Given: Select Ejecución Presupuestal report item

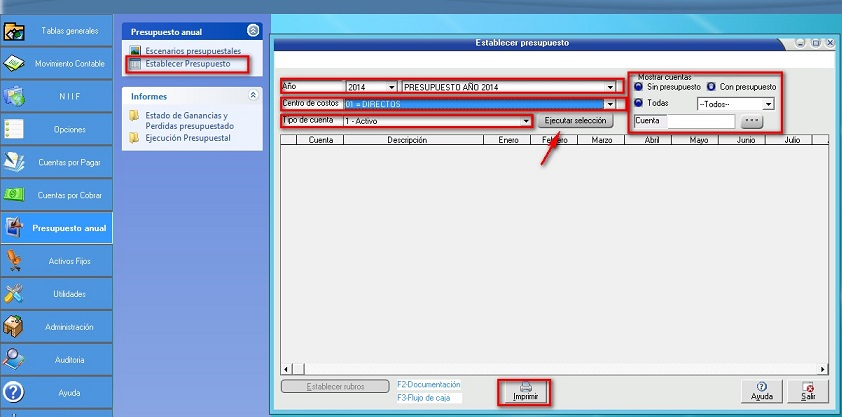Looking at the screenshot, I should [x=187, y=138].
